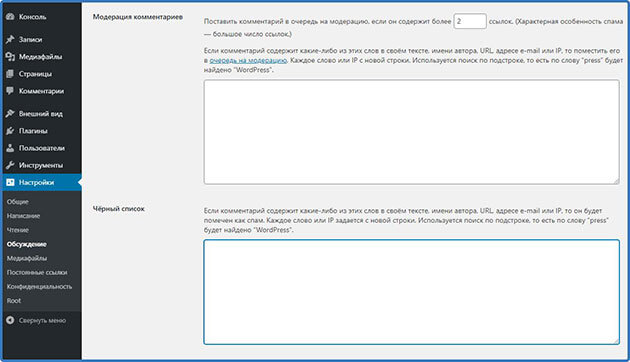Image resolution: width=630 pixels, height=362 pixels.
Task: Focus the Чёрный список text area
Action: [411, 292]
